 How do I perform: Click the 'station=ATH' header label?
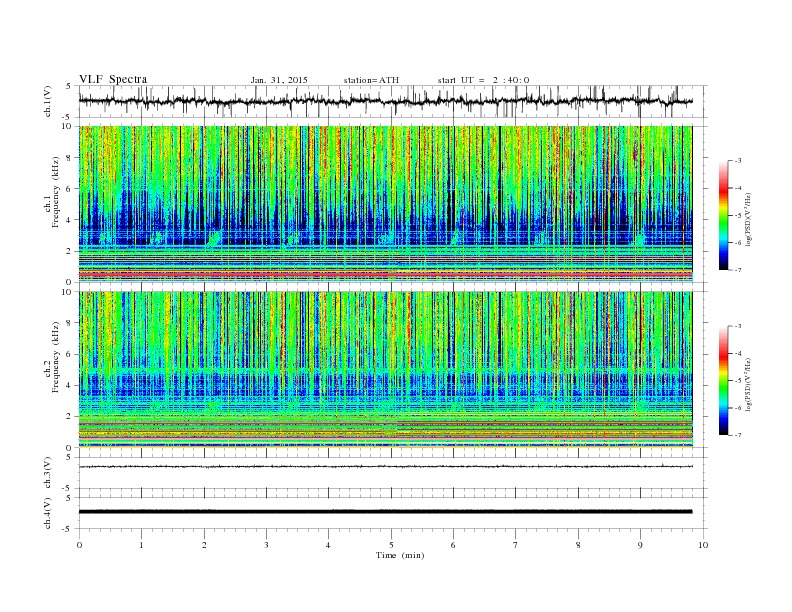click(371, 80)
